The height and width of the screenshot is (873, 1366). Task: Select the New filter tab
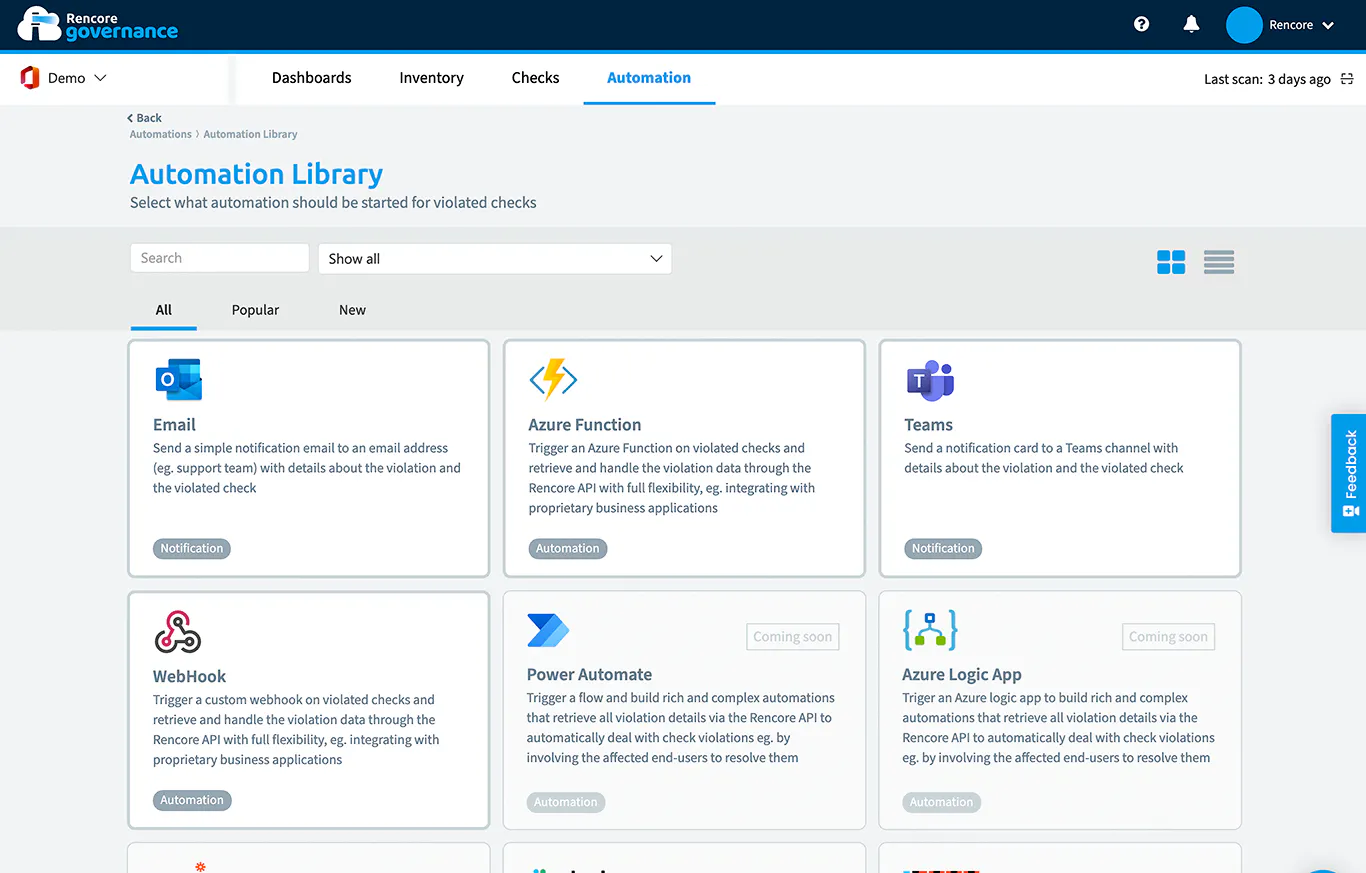(x=352, y=310)
